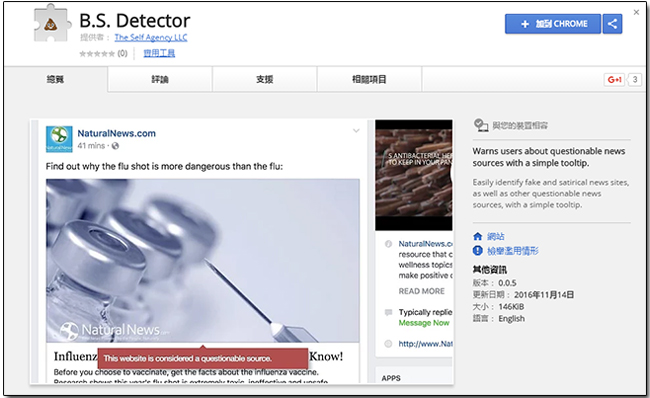This screenshot has height=398, width=650.
Task: Click the 'Find out why the flu shot' text
Action: pyautogui.click(x=164, y=166)
